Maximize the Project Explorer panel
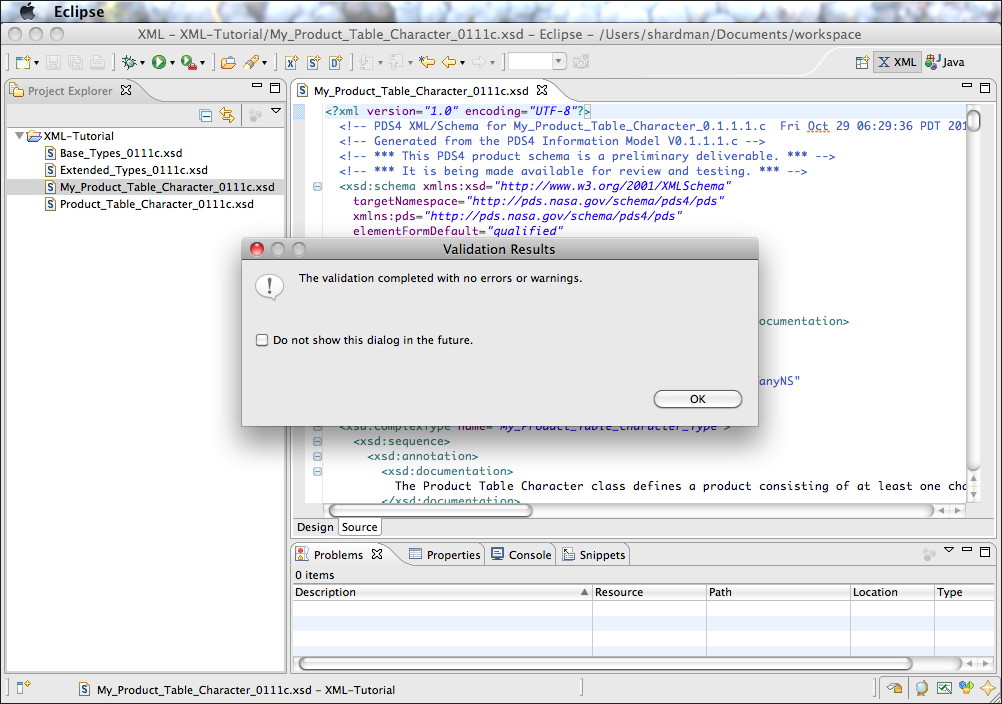 click(x=275, y=88)
